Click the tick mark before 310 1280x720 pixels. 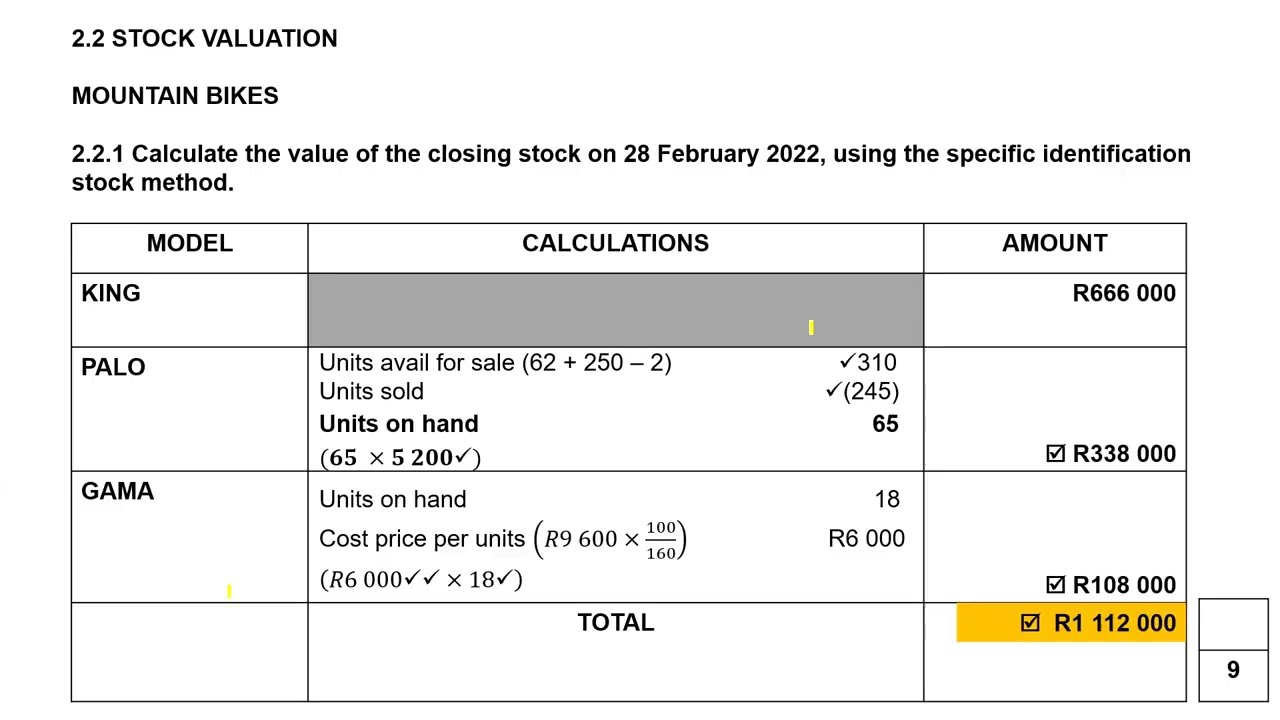(847, 362)
